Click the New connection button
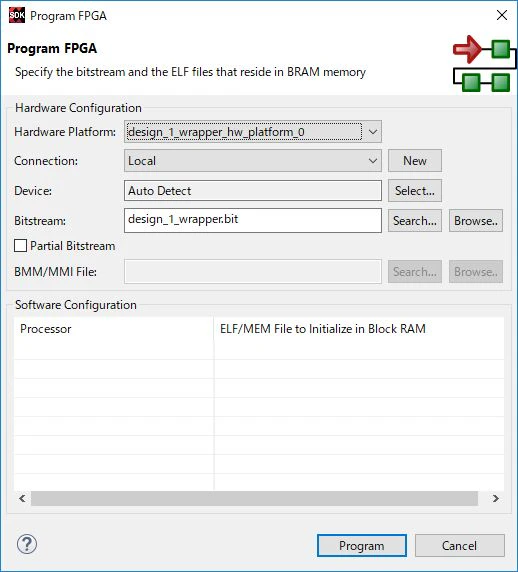Image resolution: width=518 pixels, height=572 pixels. pyautogui.click(x=415, y=161)
